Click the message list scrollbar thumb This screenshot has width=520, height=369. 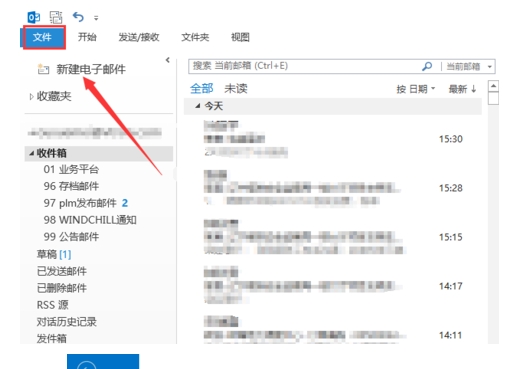493,98
